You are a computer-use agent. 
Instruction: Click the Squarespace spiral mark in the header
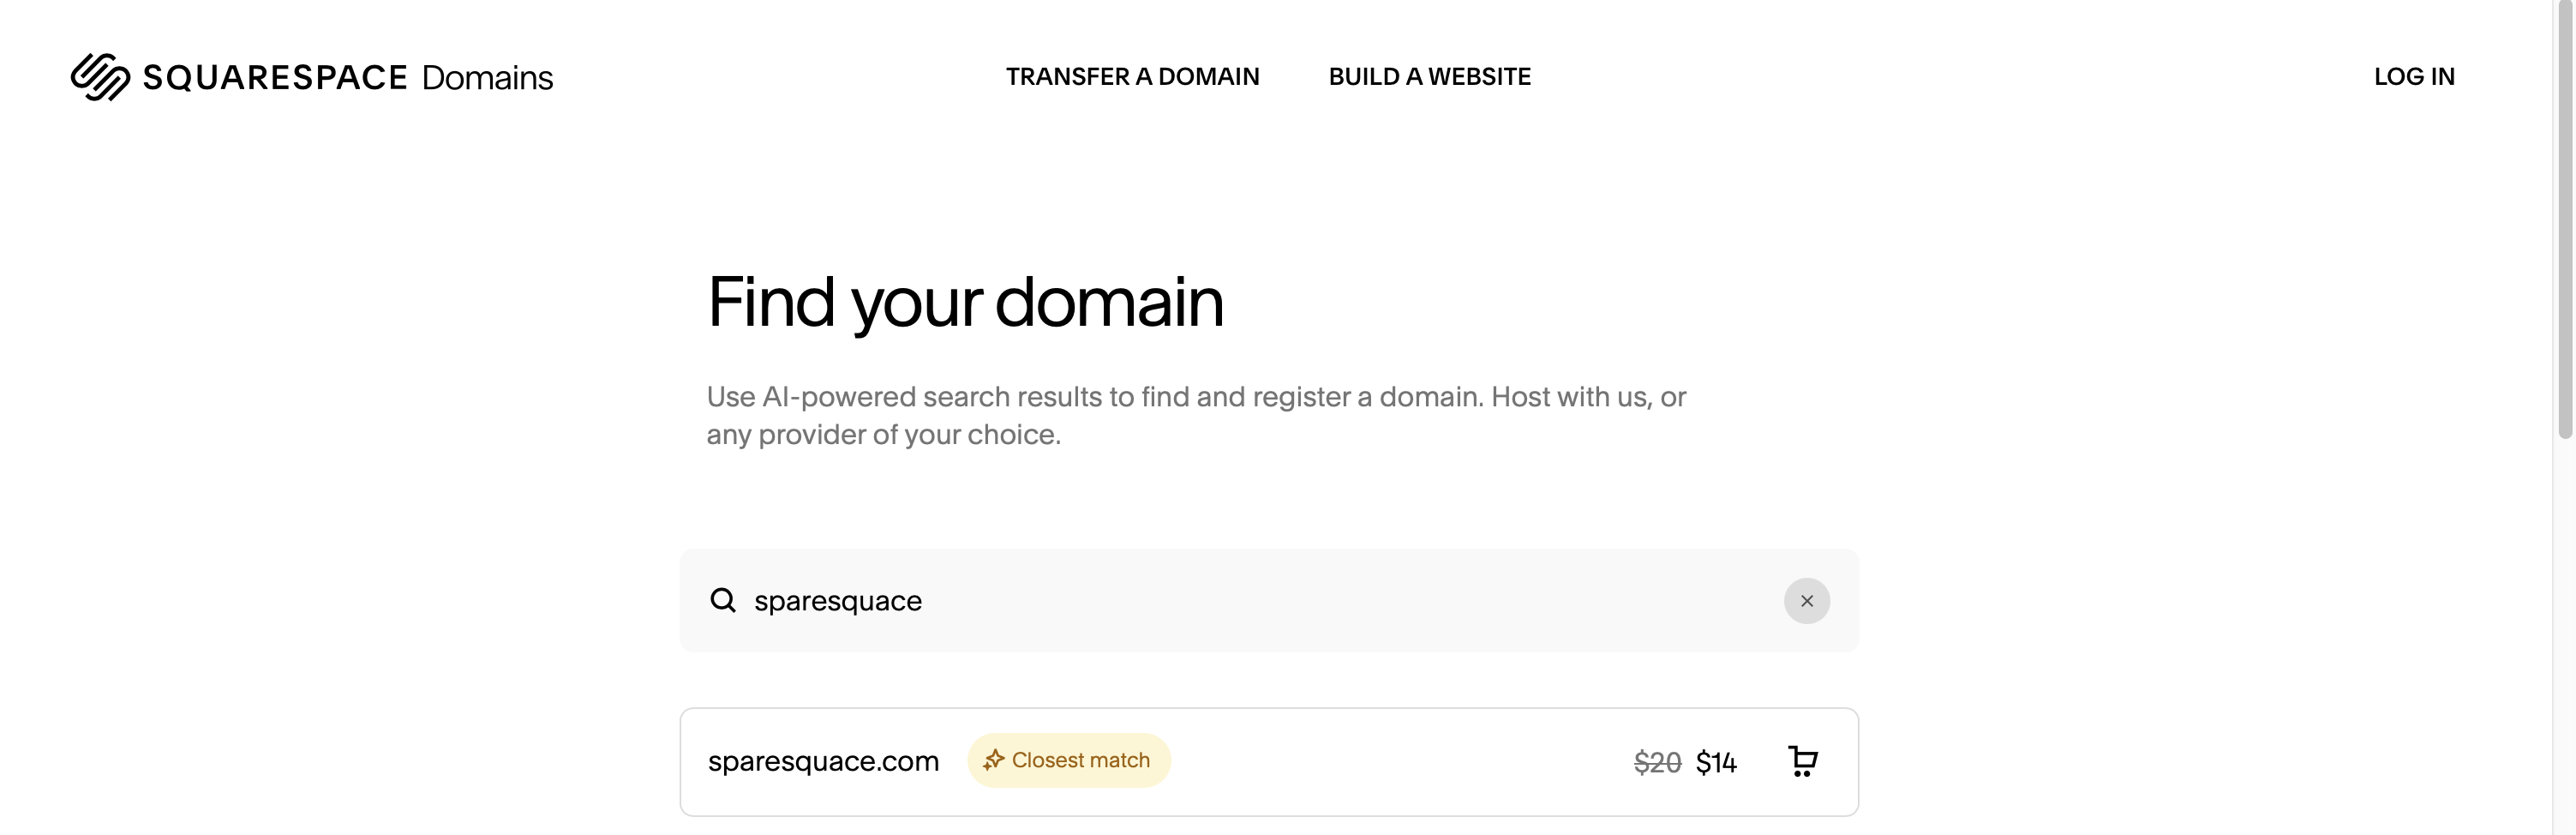coord(99,76)
